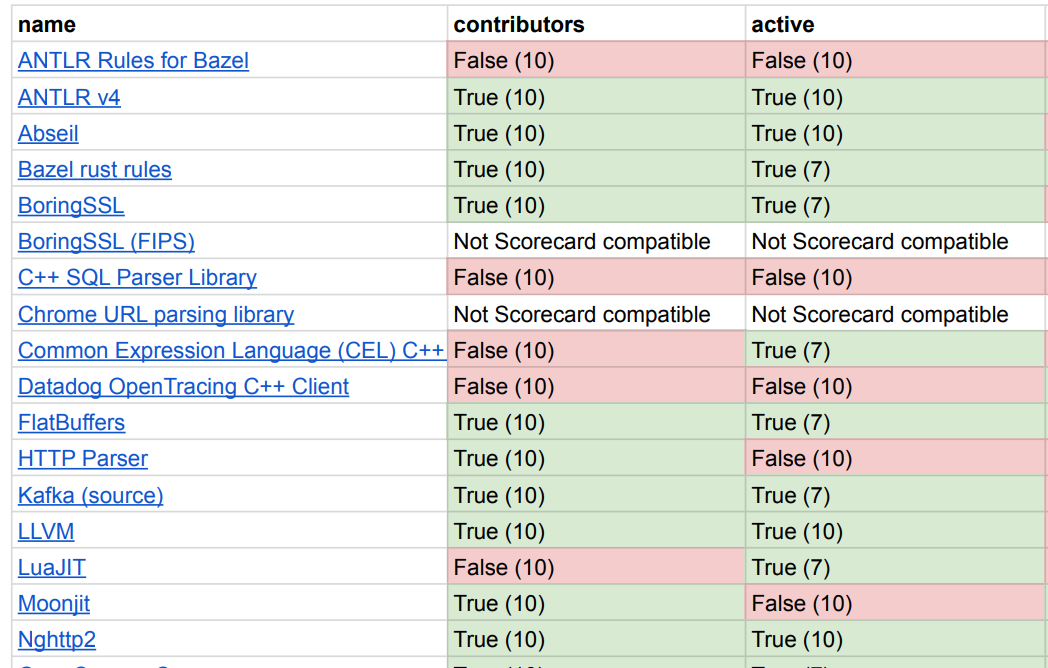Open the ANTLR v4 link

[x=69, y=98]
